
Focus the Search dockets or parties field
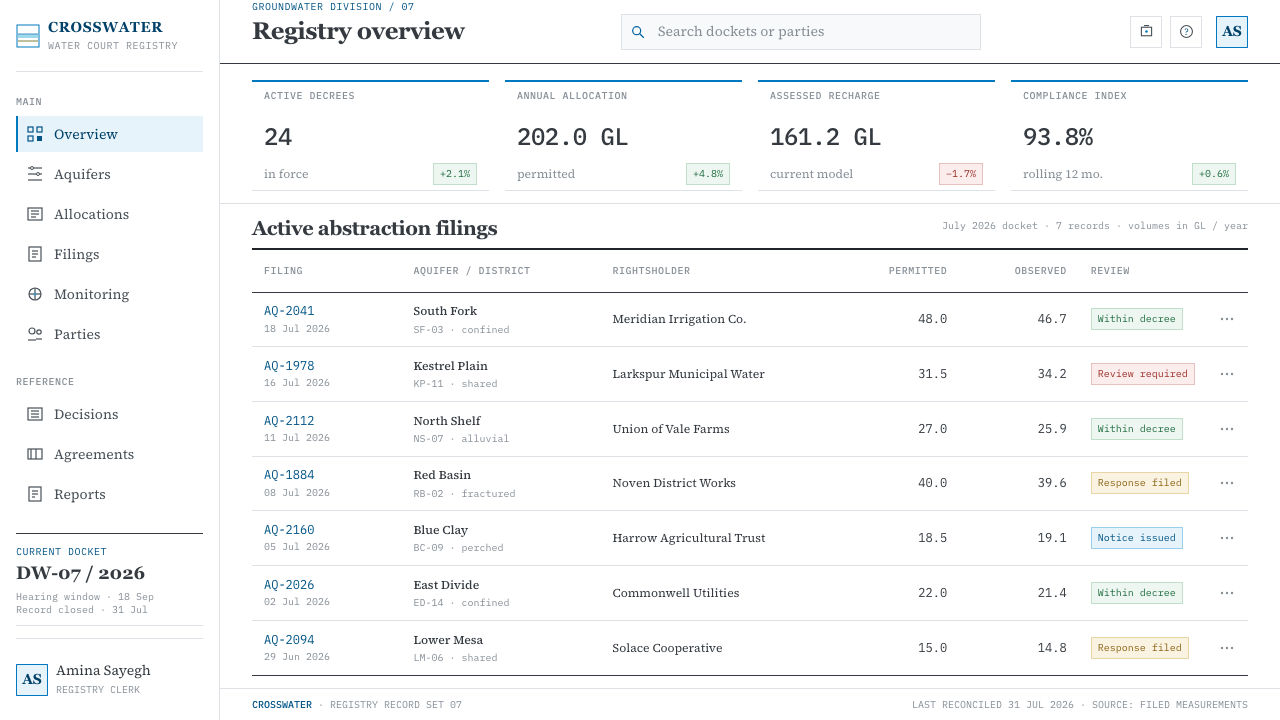coord(801,32)
